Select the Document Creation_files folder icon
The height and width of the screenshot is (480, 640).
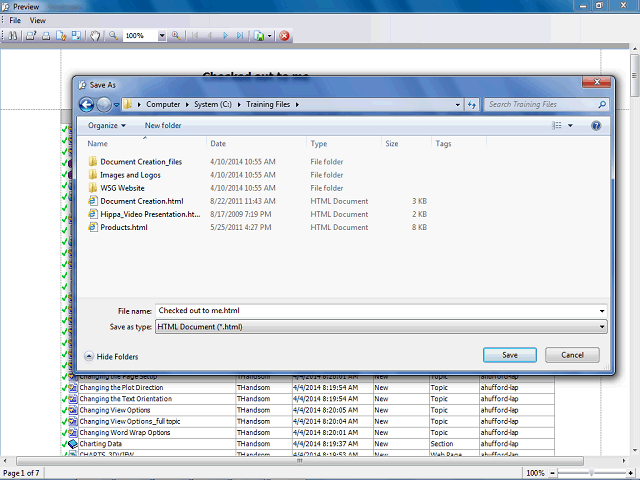click(93, 162)
